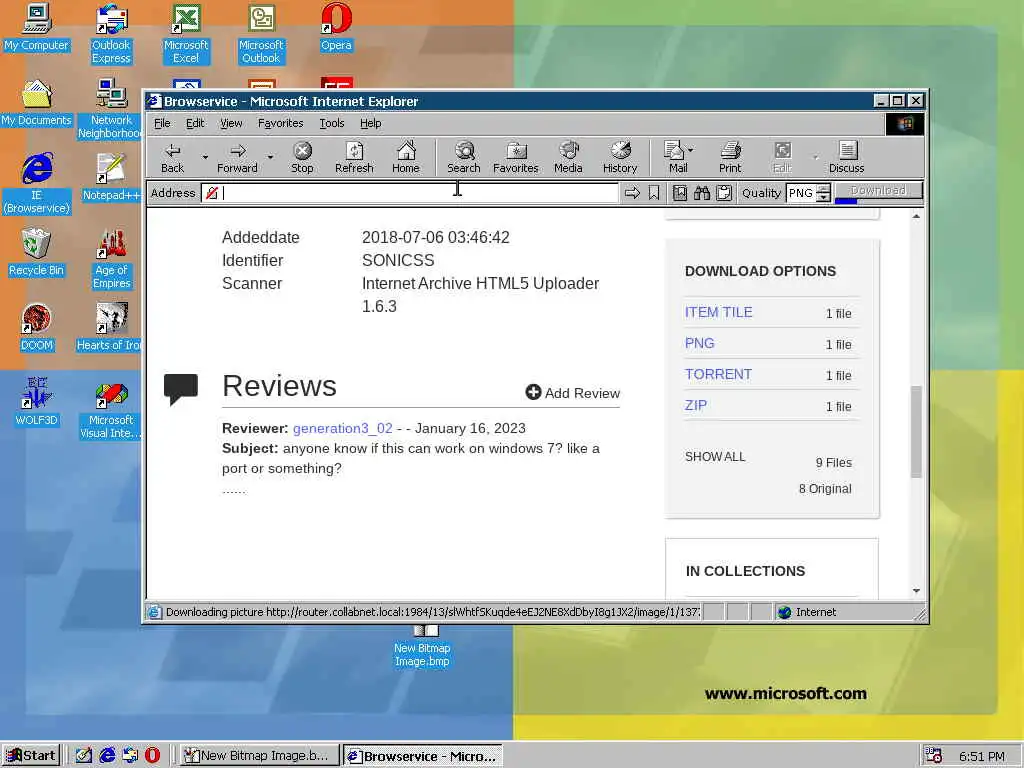1024x768 pixels.
Task: Click into the Address input field
Action: tap(409, 193)
